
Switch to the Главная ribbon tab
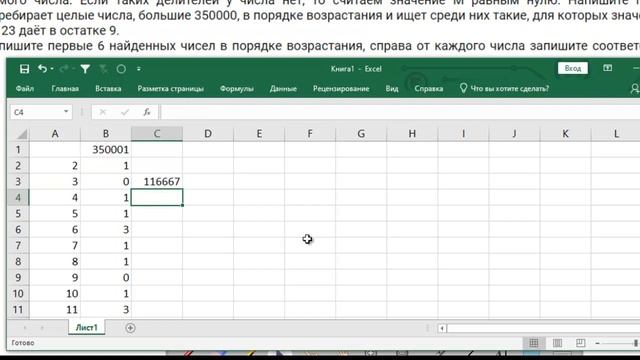coord(65,89)
